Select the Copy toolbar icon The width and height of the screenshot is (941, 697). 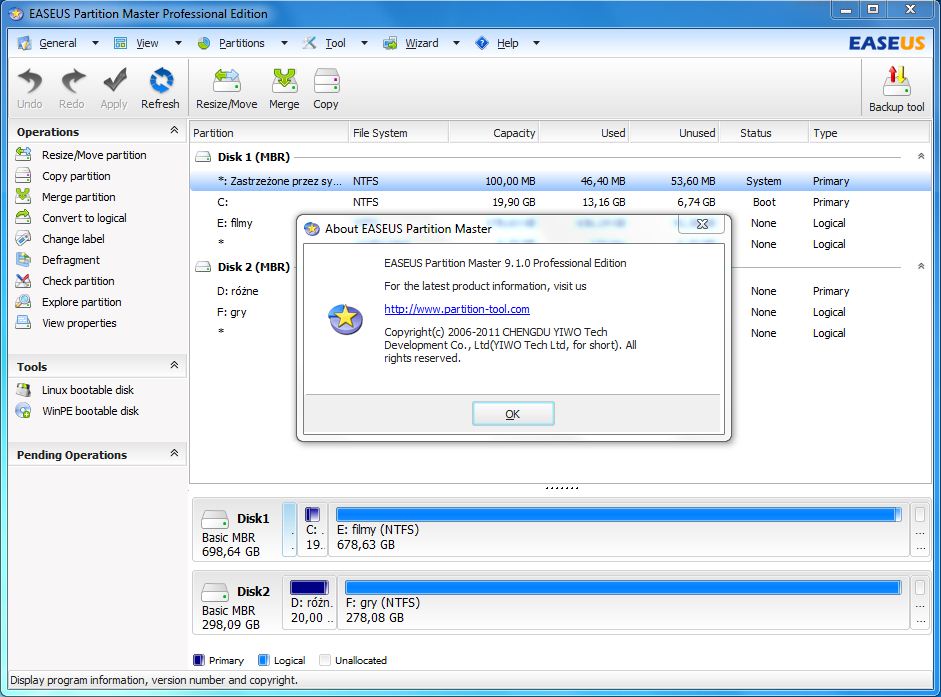click(x=326, y=88)
